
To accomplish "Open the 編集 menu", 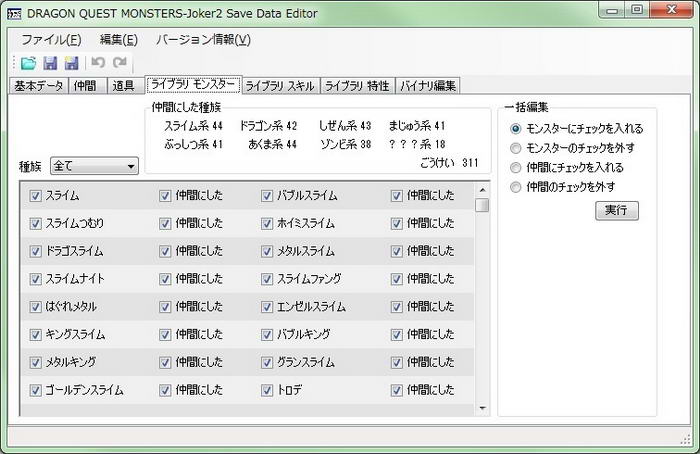I will 118,39.
